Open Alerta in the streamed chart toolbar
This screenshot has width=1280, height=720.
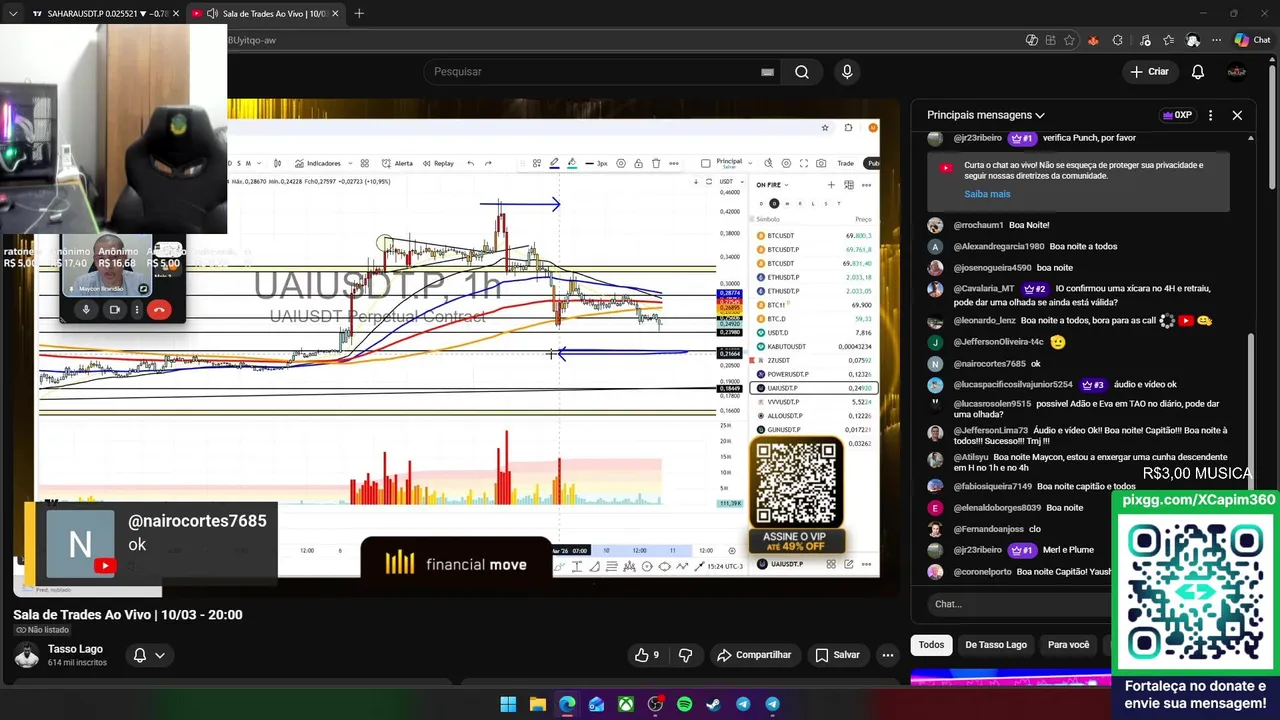[x=398, y=163]
